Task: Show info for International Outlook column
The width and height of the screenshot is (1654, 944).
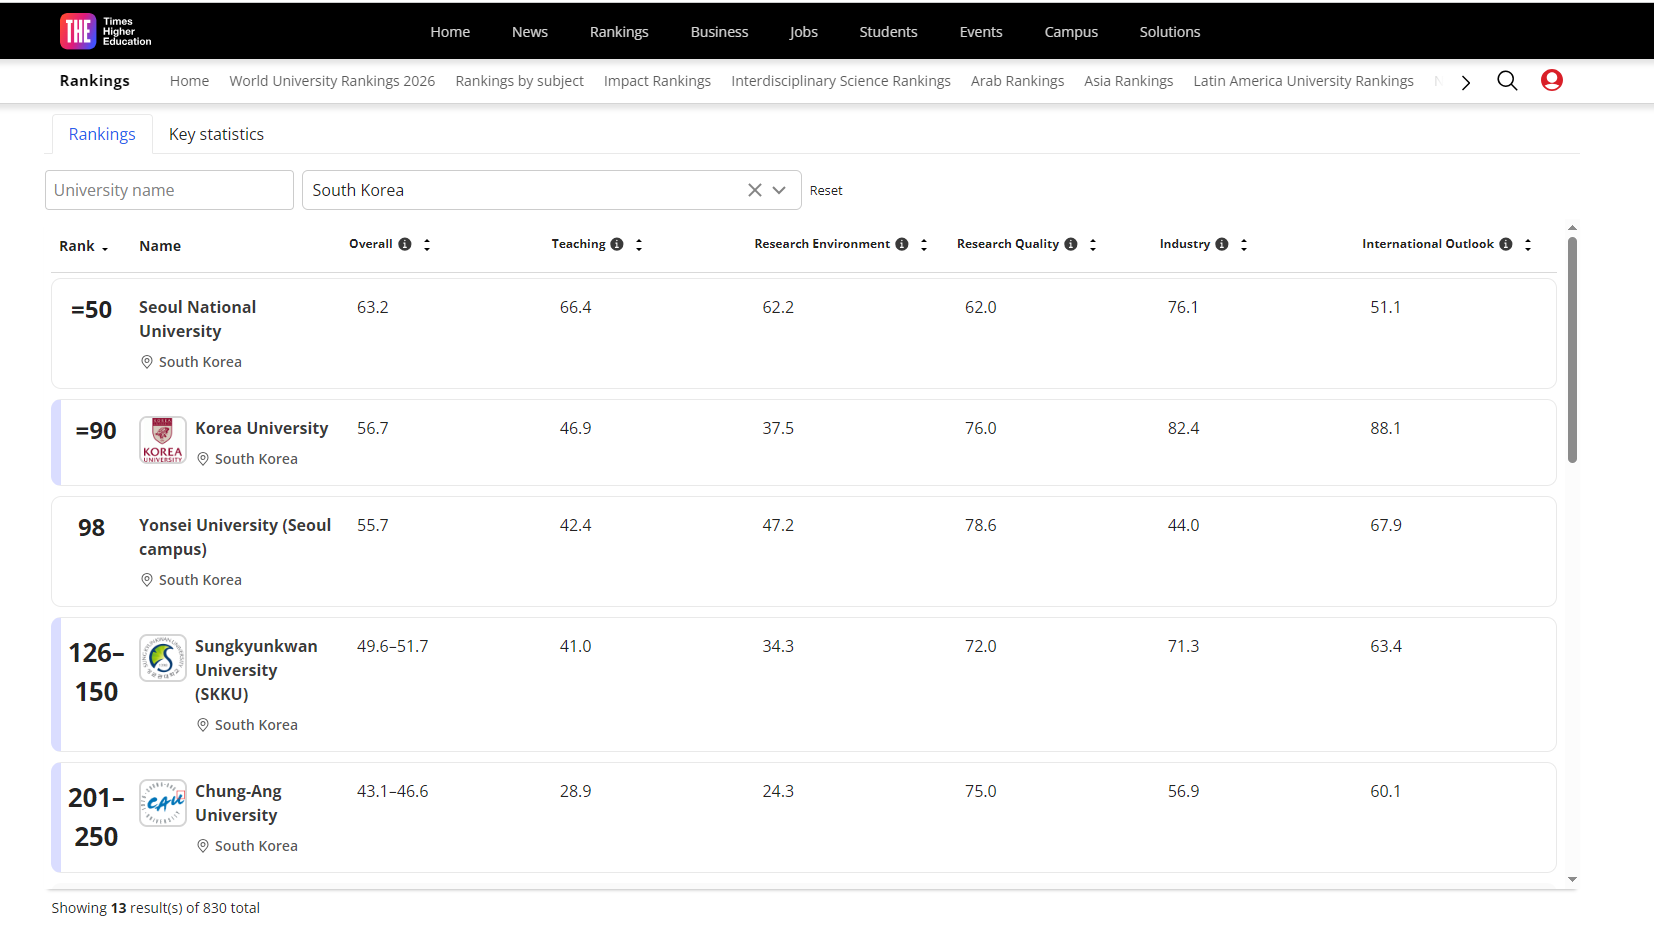Action: click(x=1506, y=244)
